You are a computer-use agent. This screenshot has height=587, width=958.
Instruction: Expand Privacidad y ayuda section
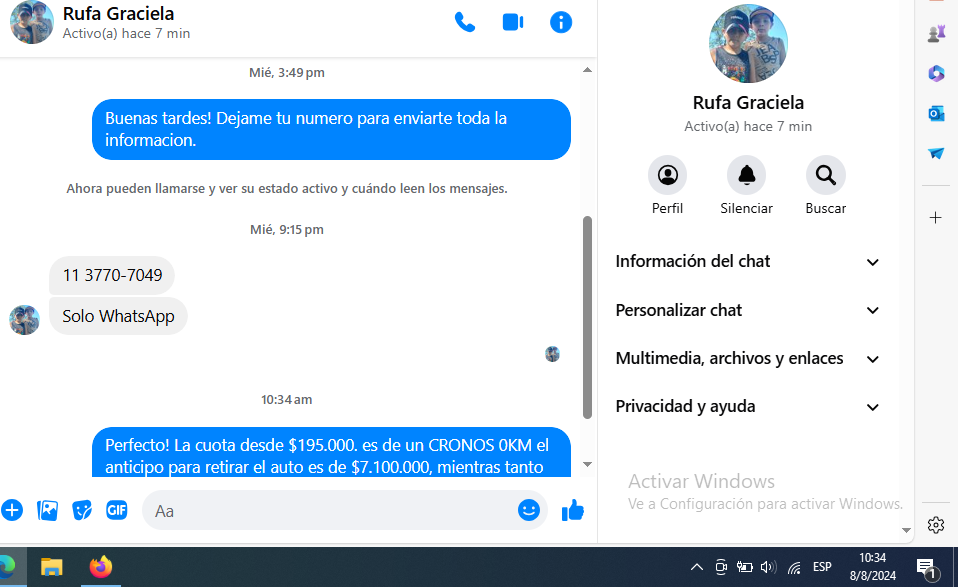pos(747,407)
